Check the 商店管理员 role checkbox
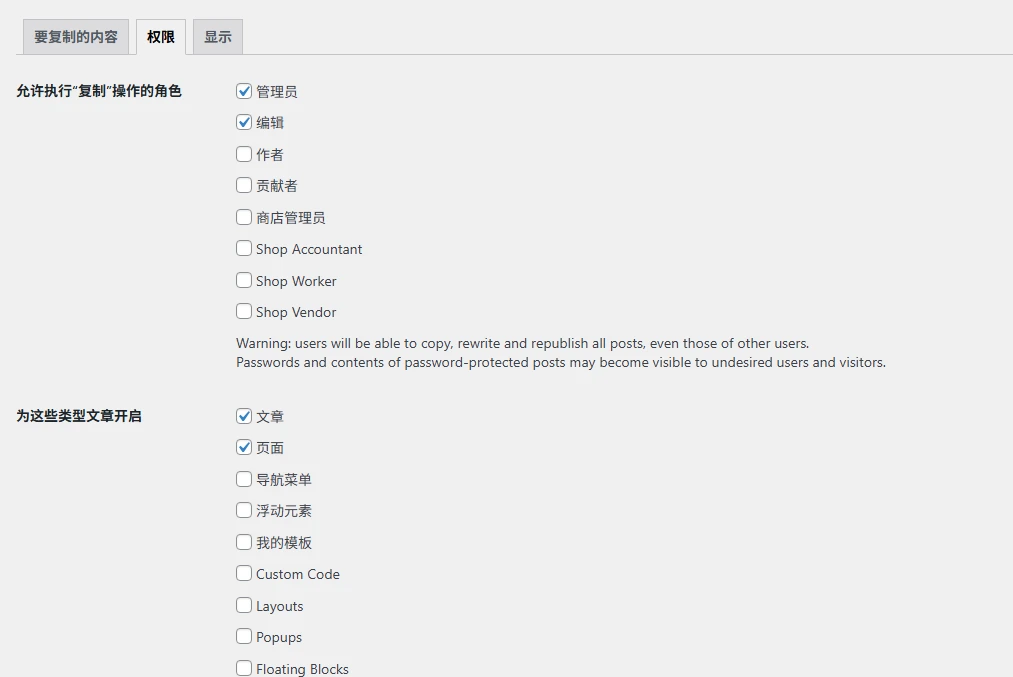 (x=244, y=217)
